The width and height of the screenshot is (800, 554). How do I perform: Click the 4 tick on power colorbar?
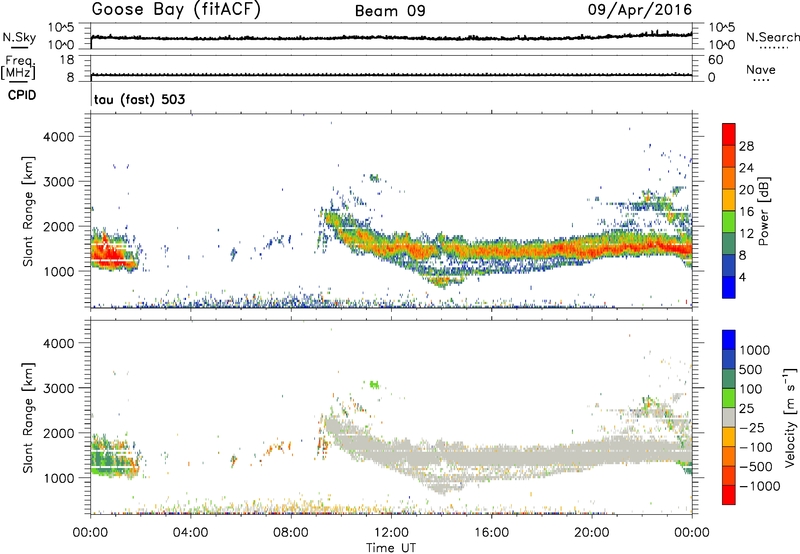click(x=742, y=278)
